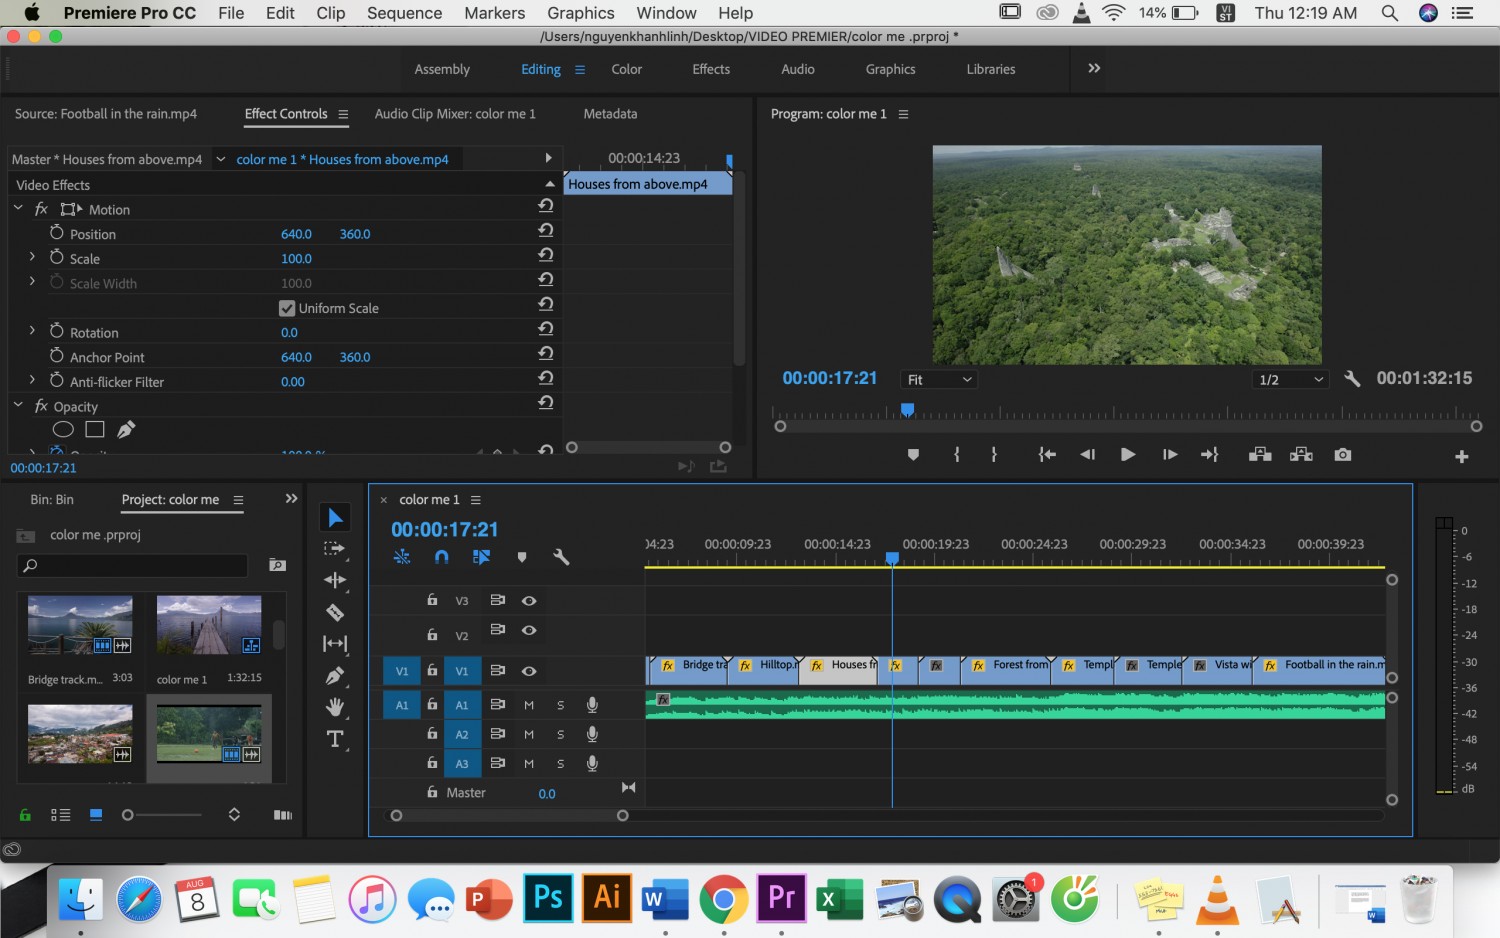
Task: Switch to the Metadata tab
Action: coord(610,114)
